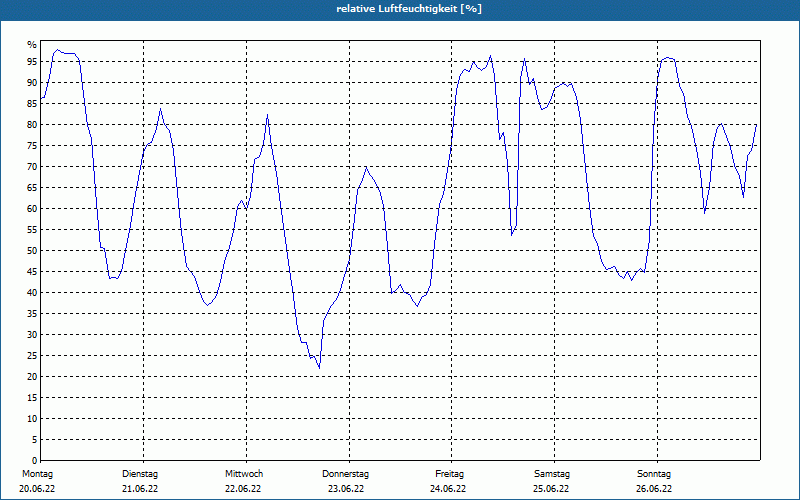This screenshot has height=500, width=800.
Task: Click the y-axis value '15'
Action: (x=32, y=397)
